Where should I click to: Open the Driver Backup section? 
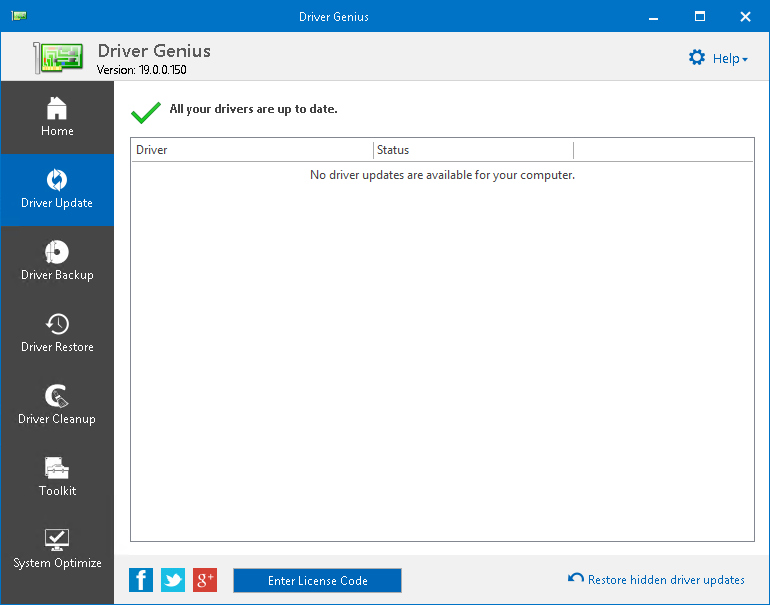click(x=57, y=262)
